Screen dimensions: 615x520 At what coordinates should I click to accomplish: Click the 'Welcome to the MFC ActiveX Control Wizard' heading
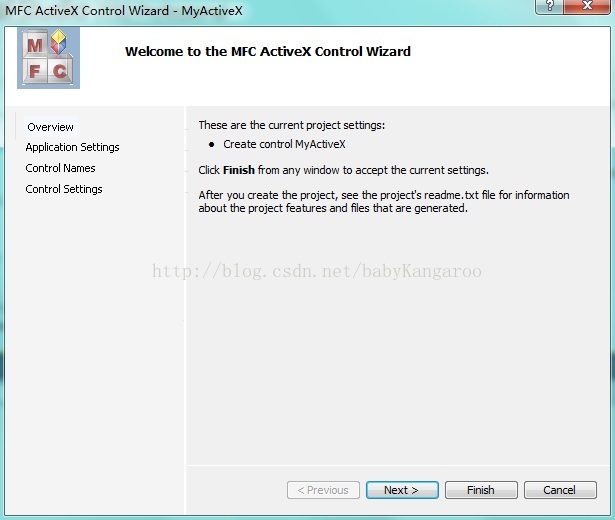coord(268,51)
